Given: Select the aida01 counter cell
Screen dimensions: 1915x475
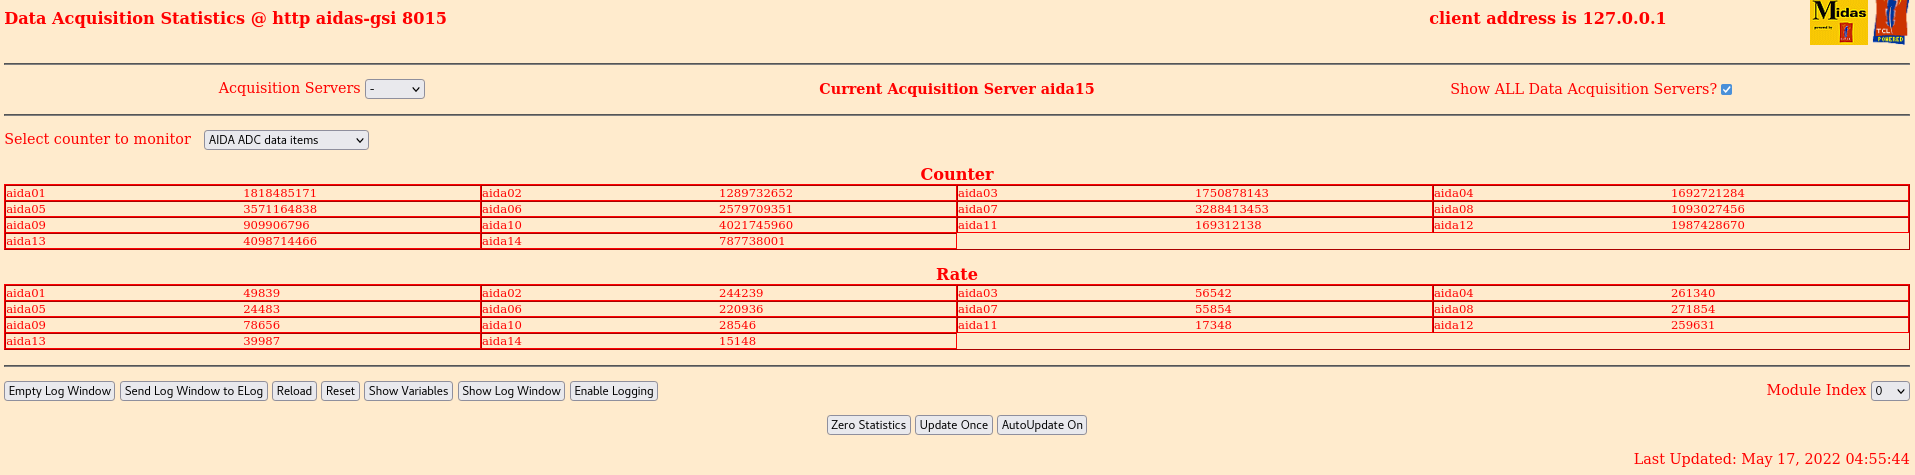Looking at the screenshot, I should pos(243,193).
